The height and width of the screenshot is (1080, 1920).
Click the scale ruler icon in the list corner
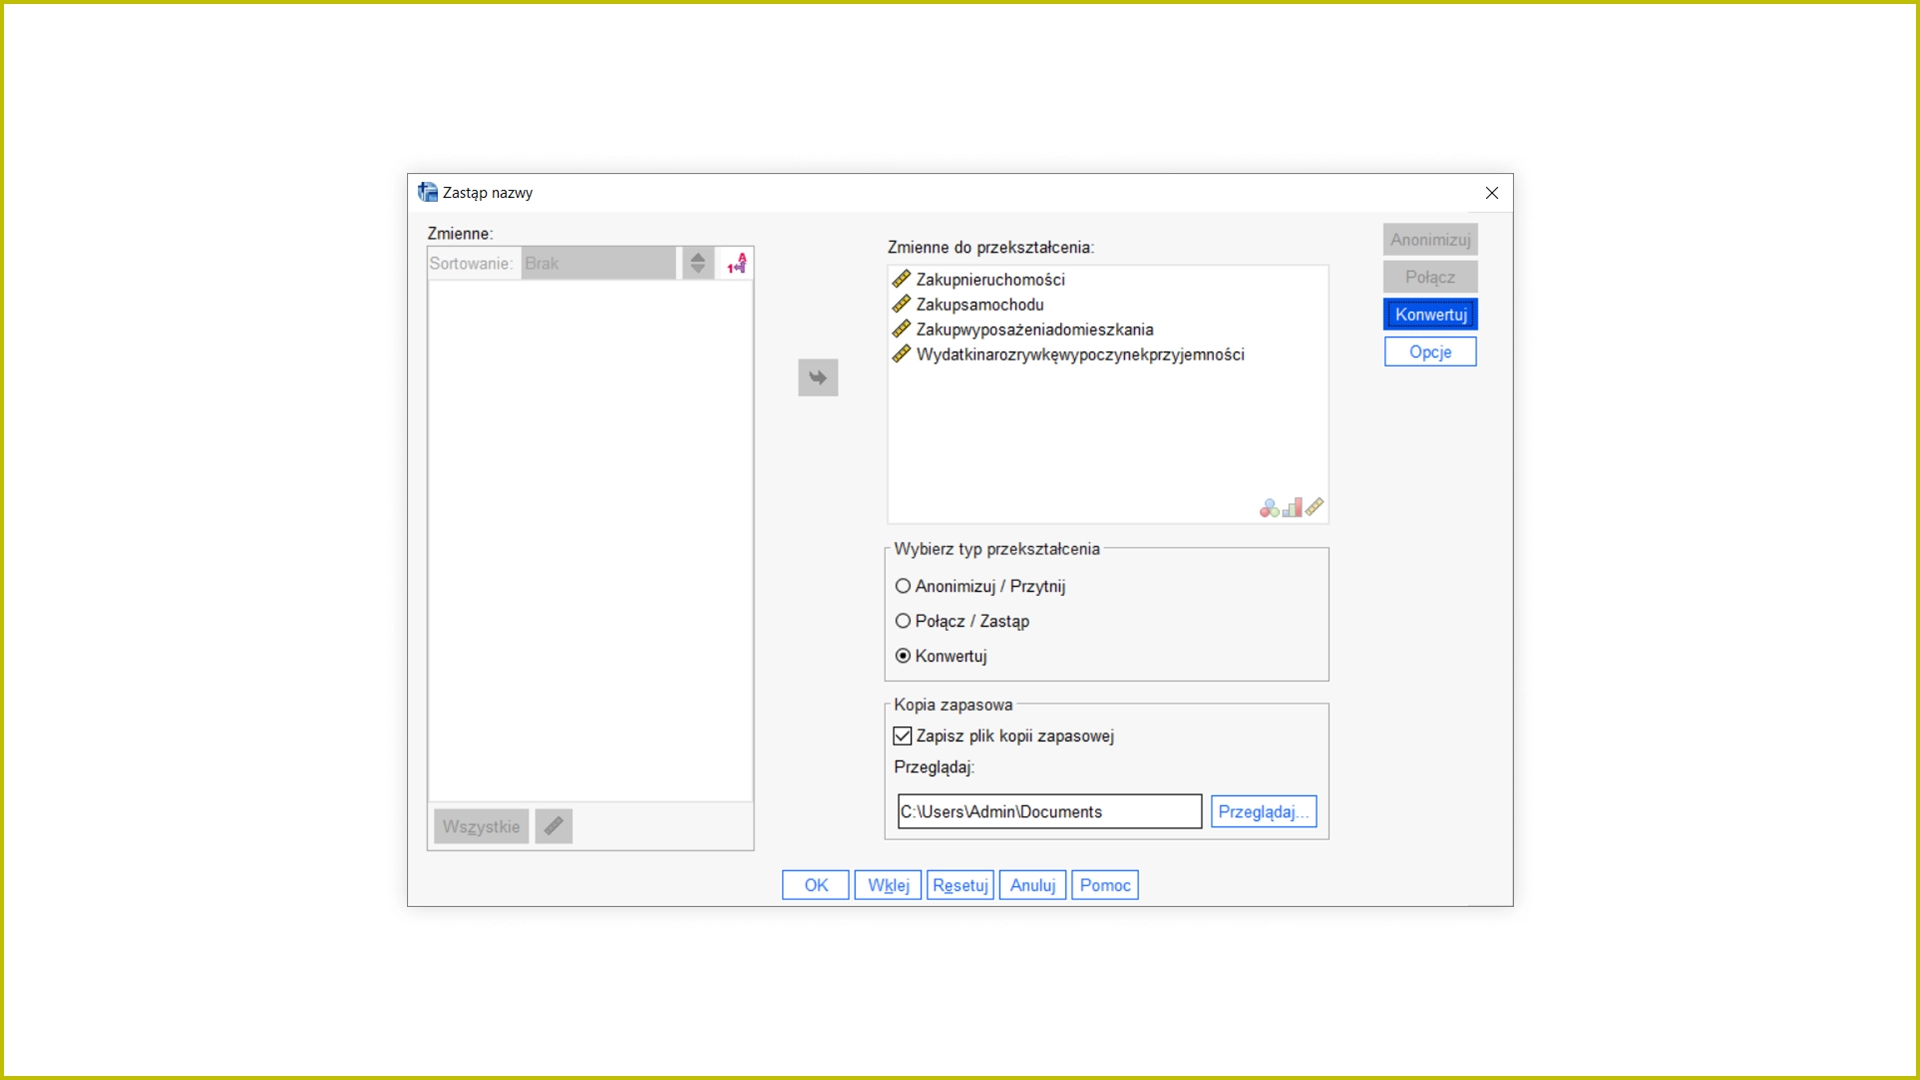pos(1315,507)
